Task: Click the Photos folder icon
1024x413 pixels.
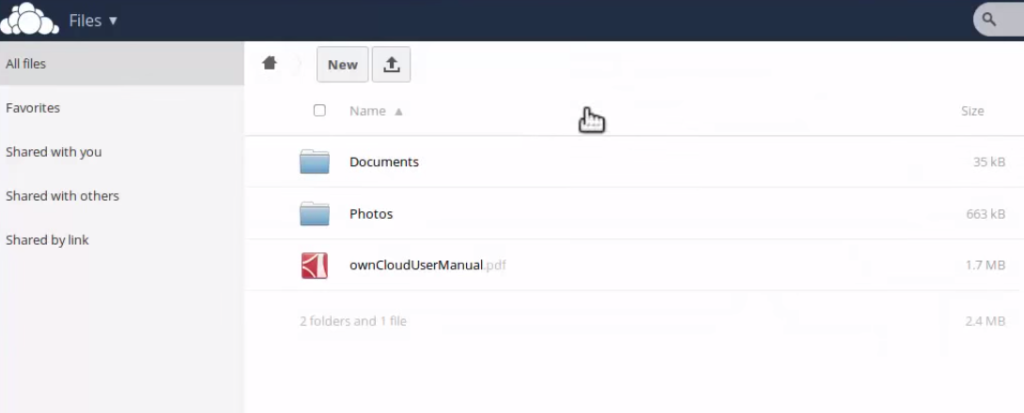Action: pos(314,214)
